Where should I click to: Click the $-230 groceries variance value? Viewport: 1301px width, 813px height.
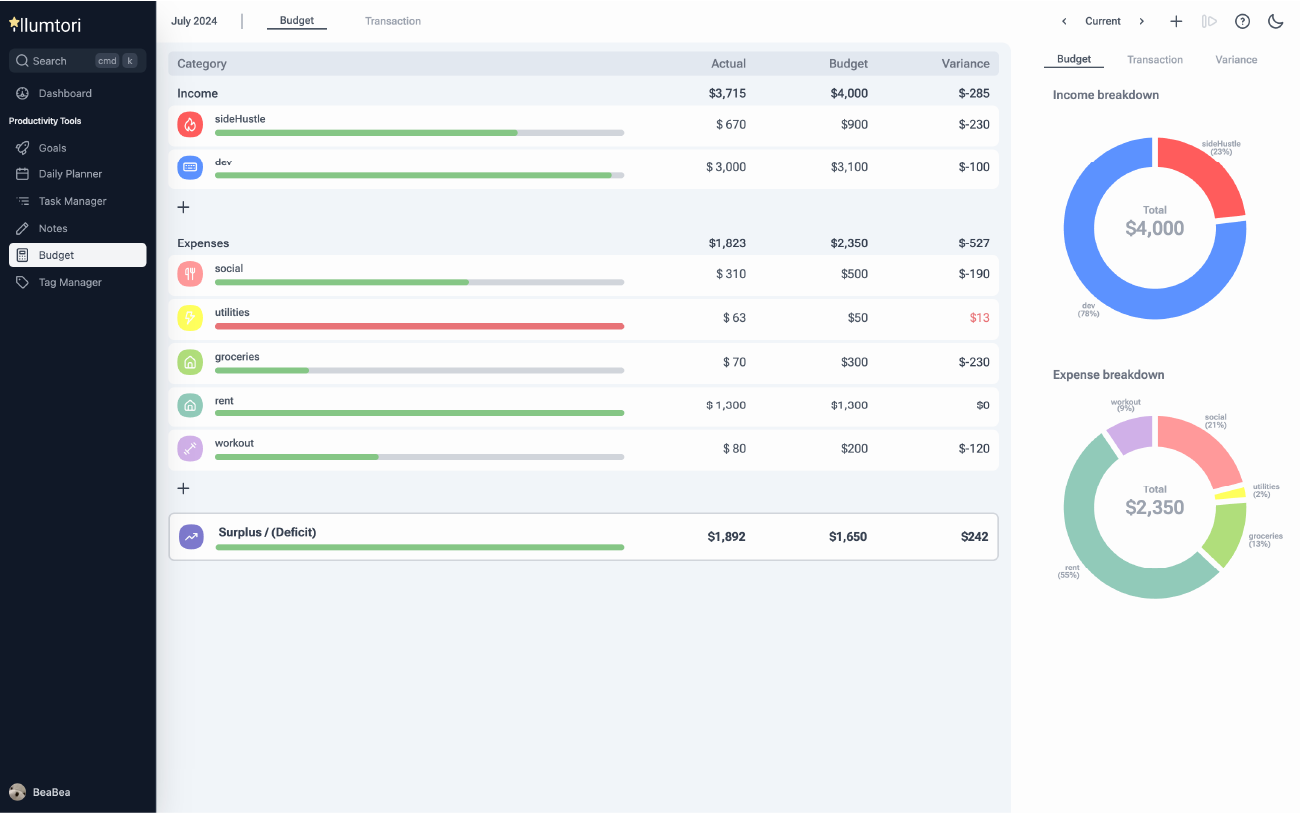point(974,362)
